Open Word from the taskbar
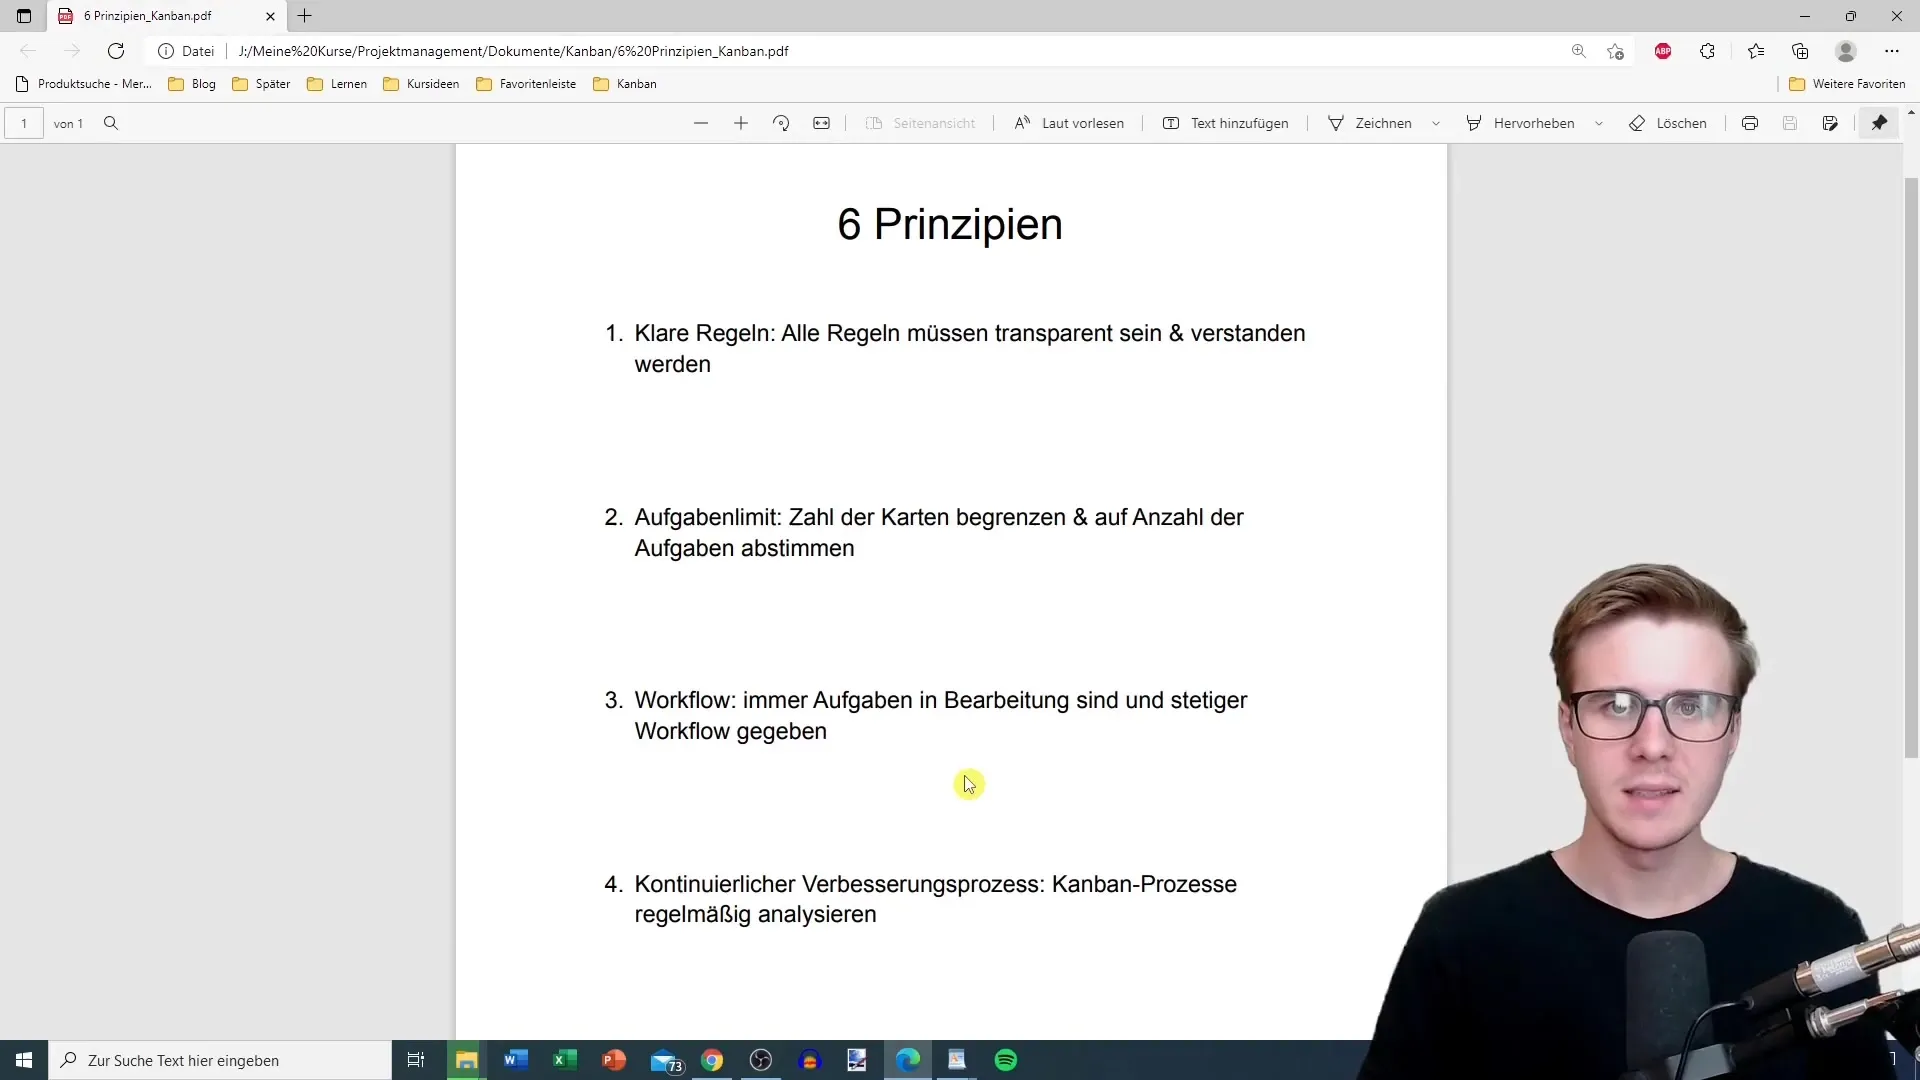Viewport: 1920px width, 1080px height. (x=516, y=1060)
